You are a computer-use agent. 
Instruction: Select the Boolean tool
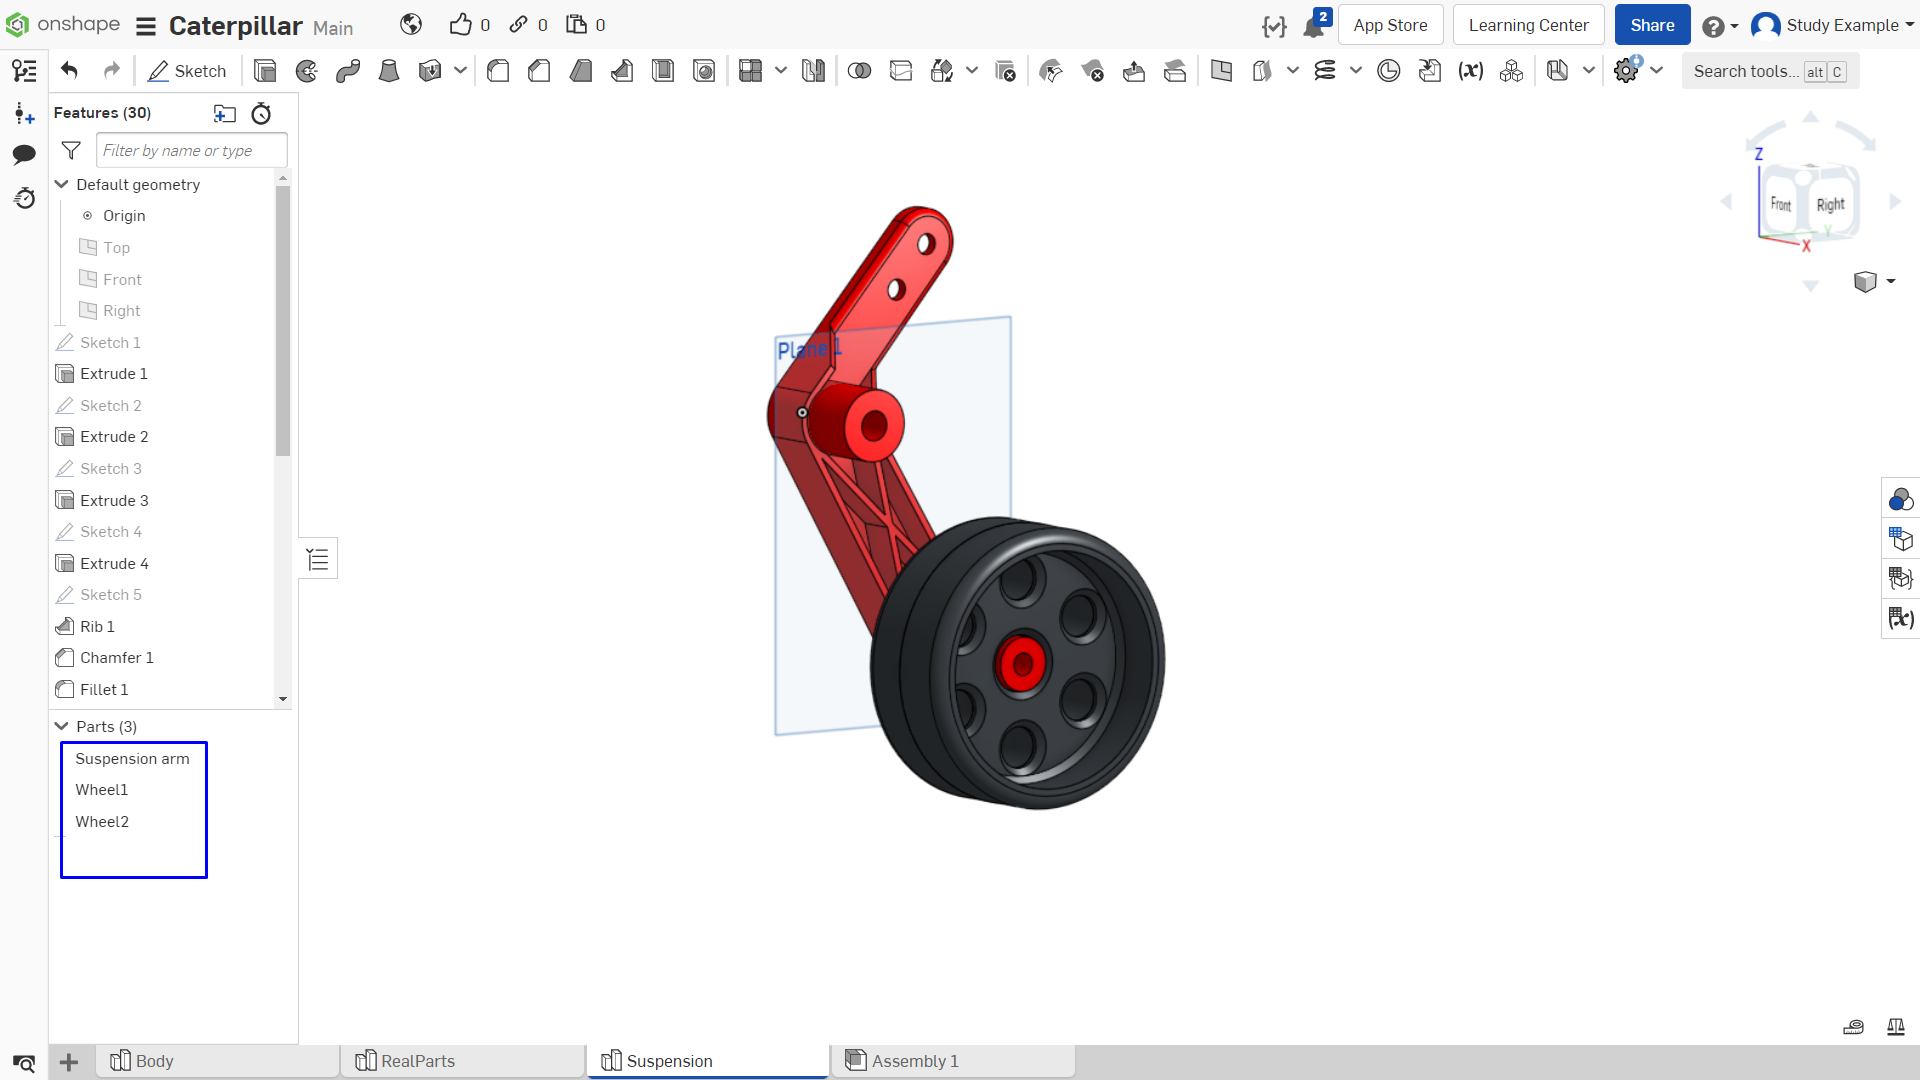[859, 71]
